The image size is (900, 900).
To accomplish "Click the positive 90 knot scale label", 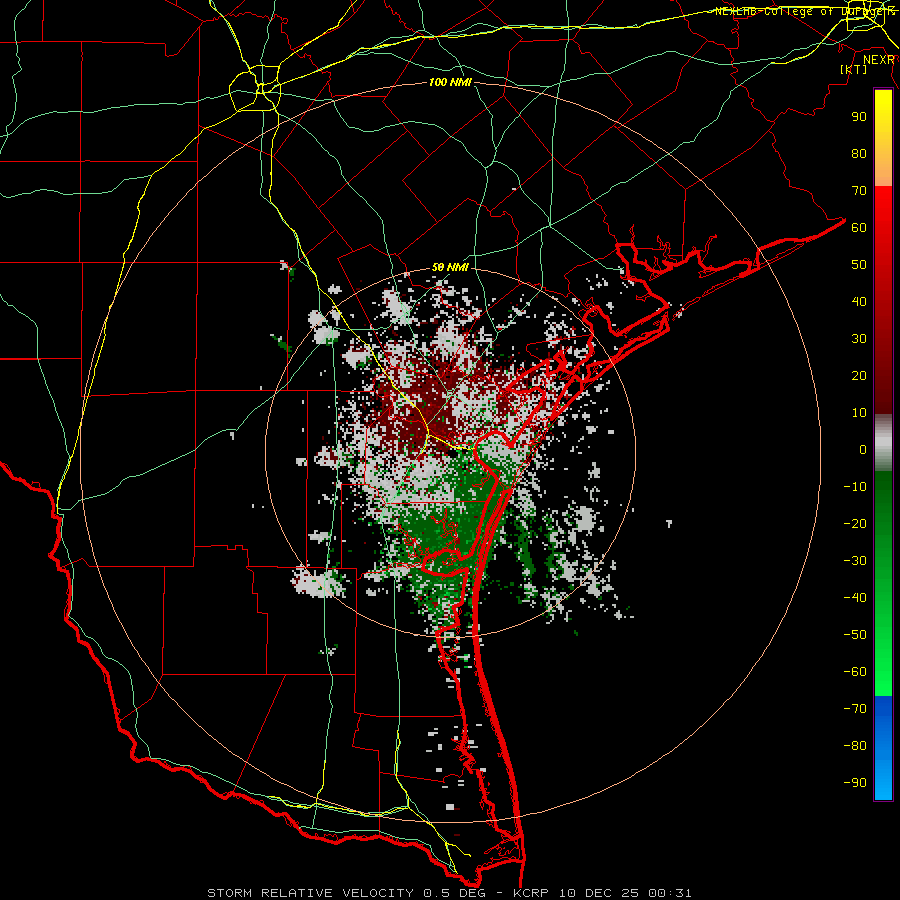I will [x=859, y=117].
